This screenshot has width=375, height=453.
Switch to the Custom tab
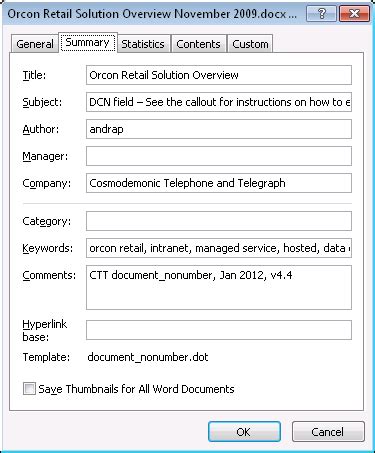pyautogui.click(x=250, y=44)
